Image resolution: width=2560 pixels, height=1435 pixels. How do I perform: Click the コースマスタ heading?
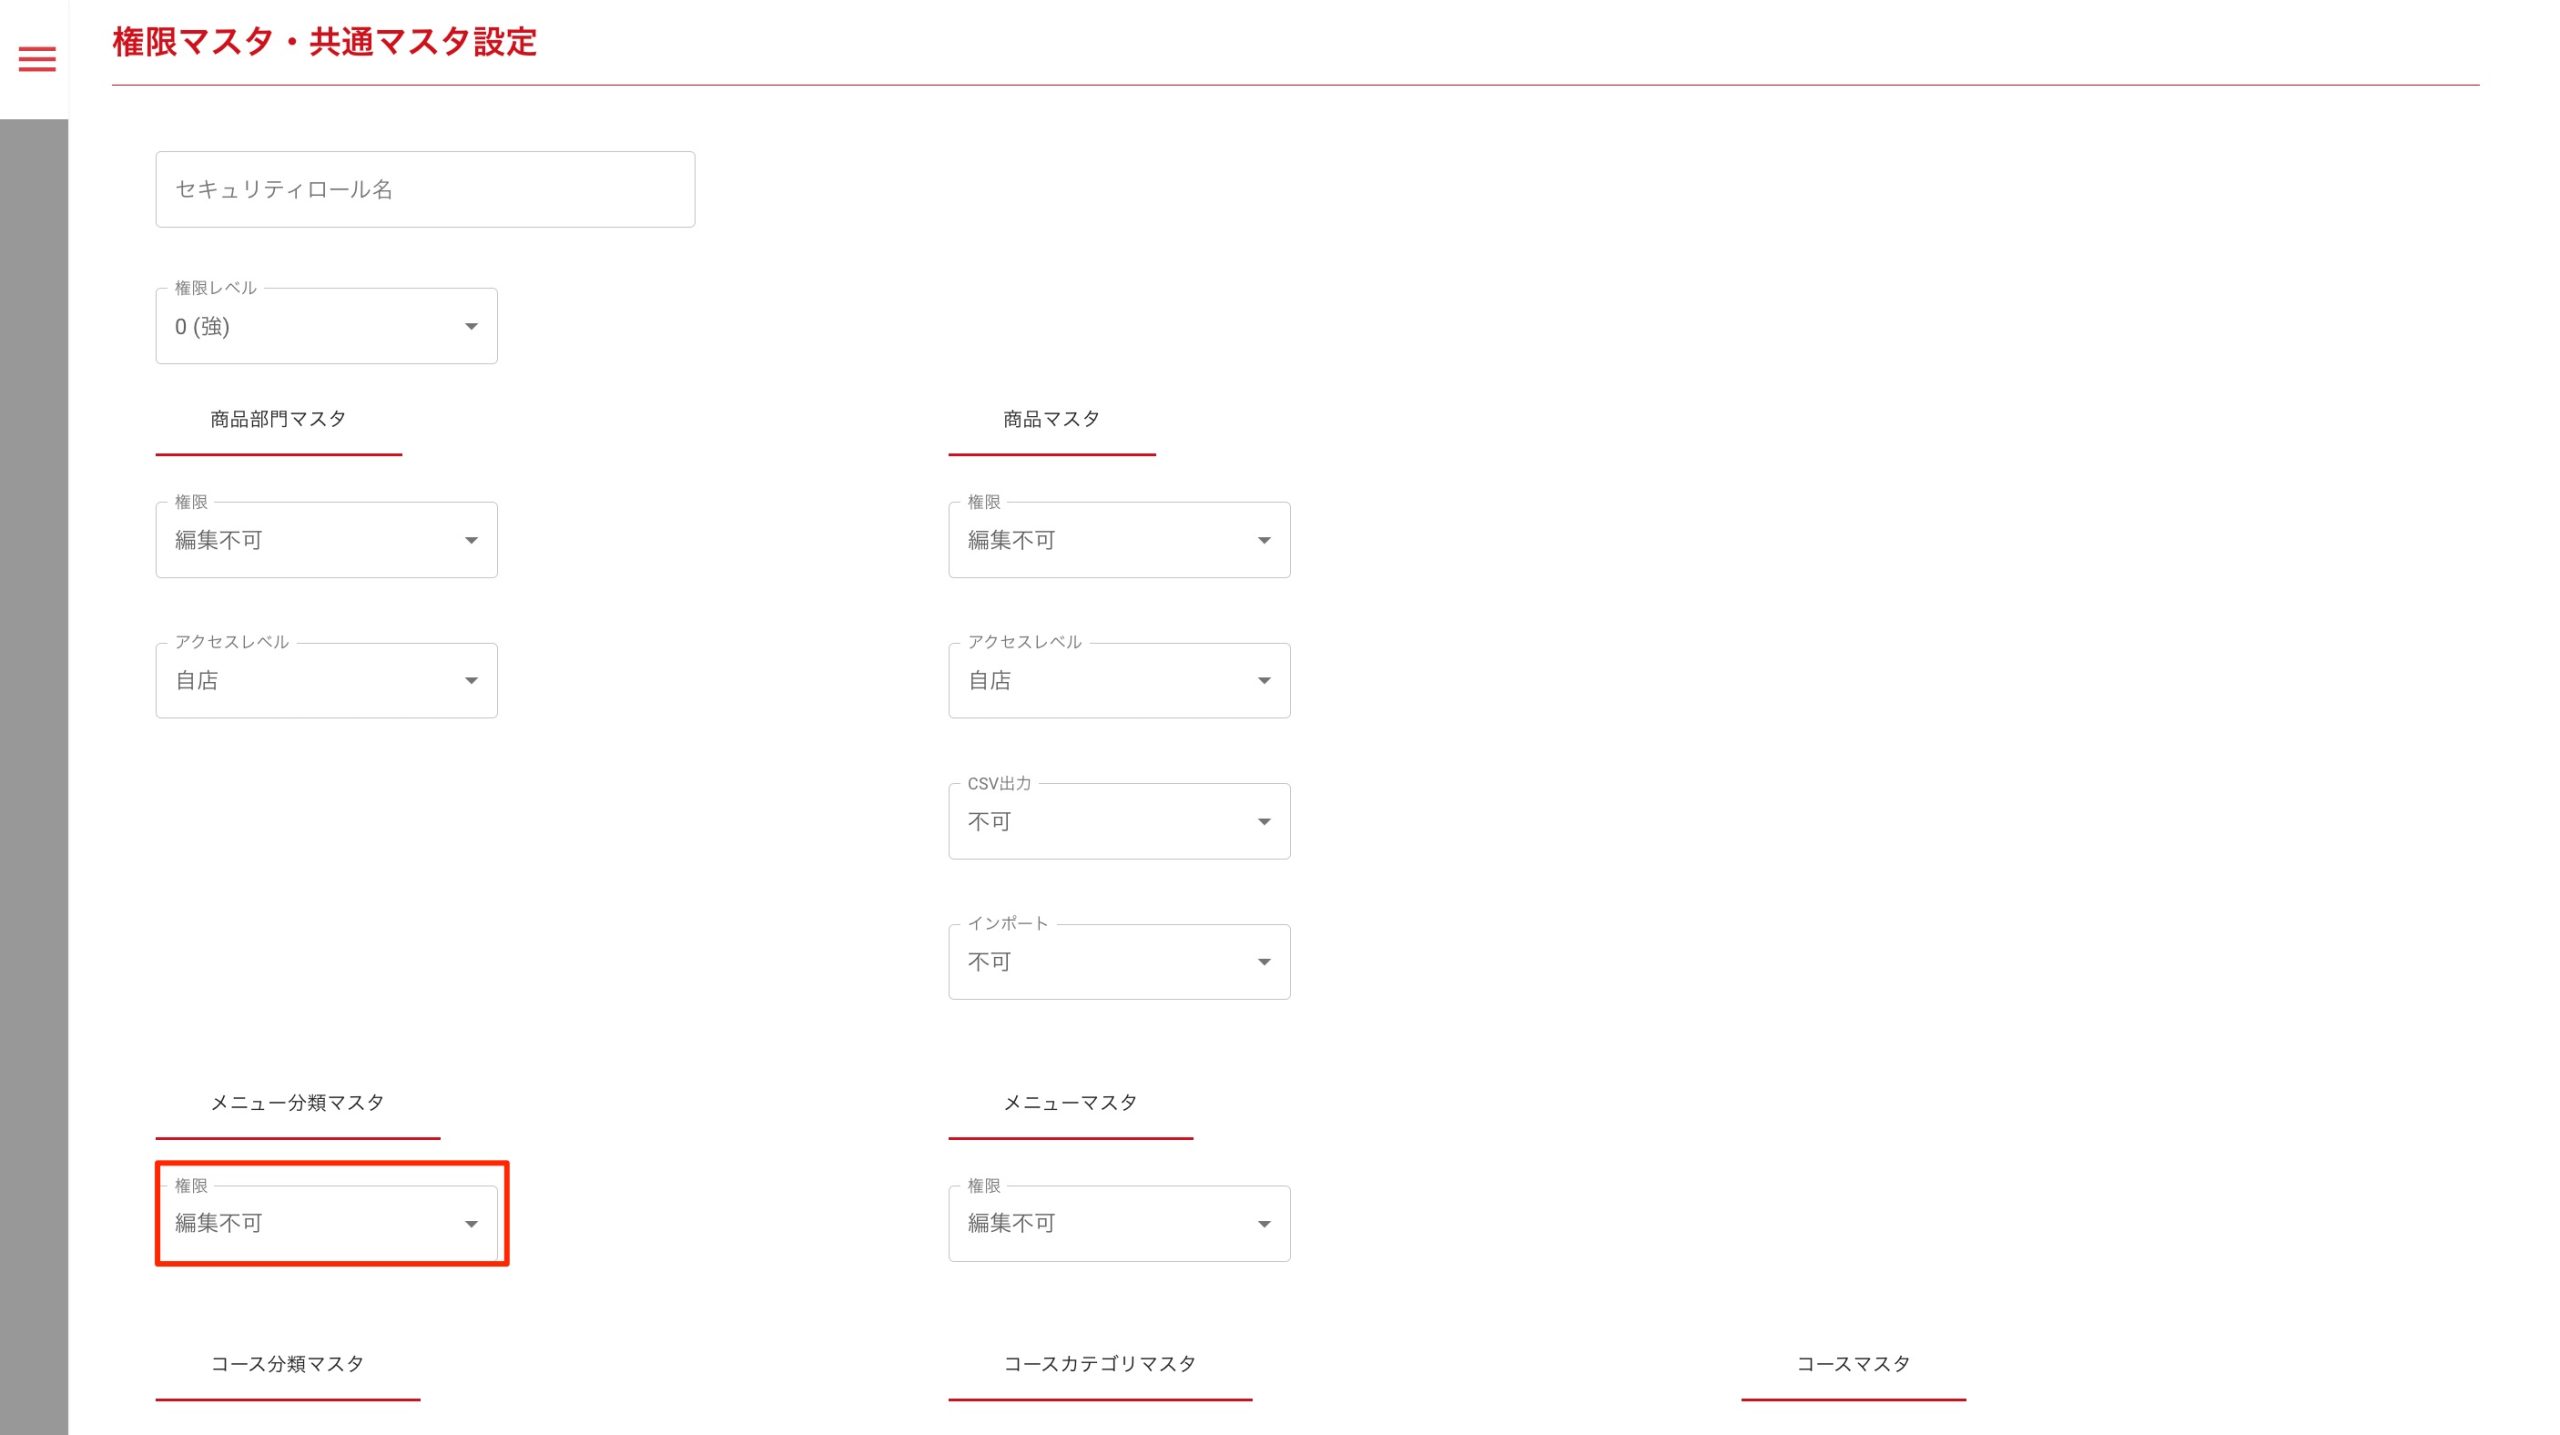1853,1364
